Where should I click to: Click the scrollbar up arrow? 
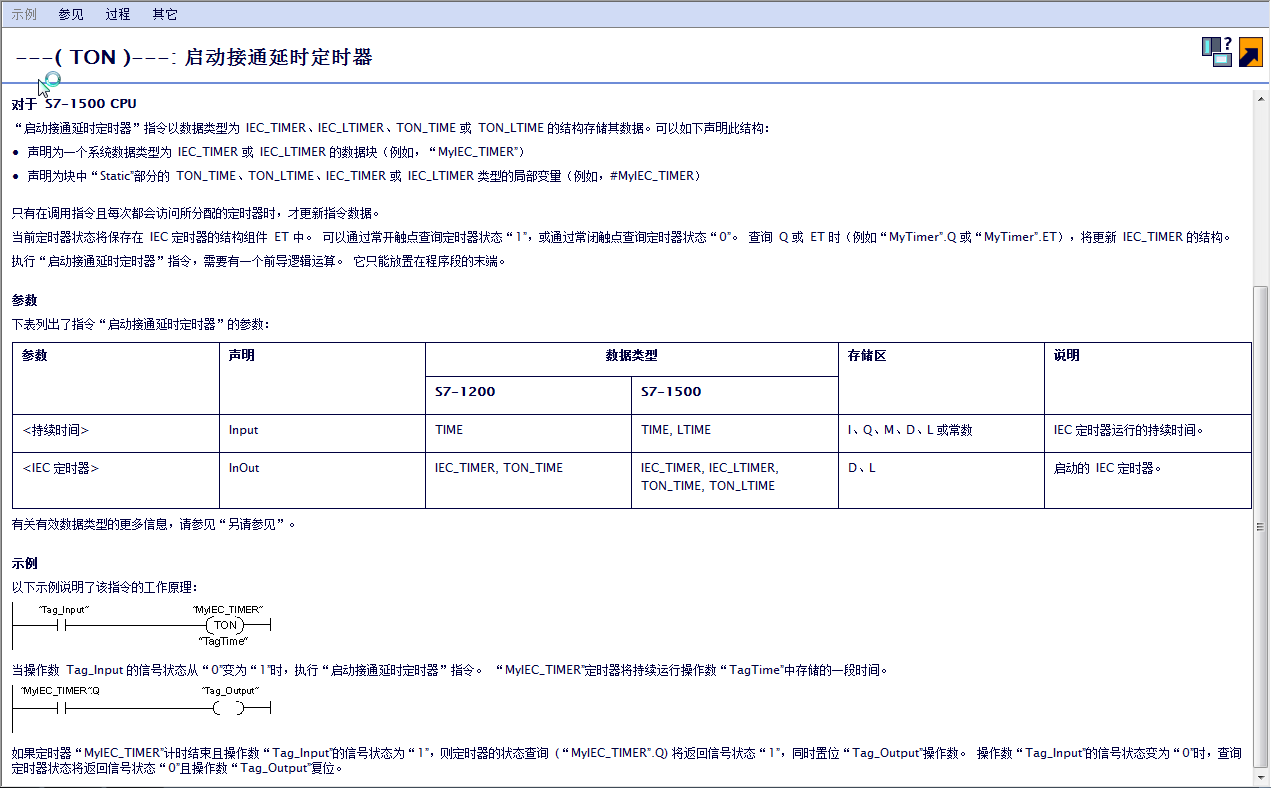coord(1262,95)
